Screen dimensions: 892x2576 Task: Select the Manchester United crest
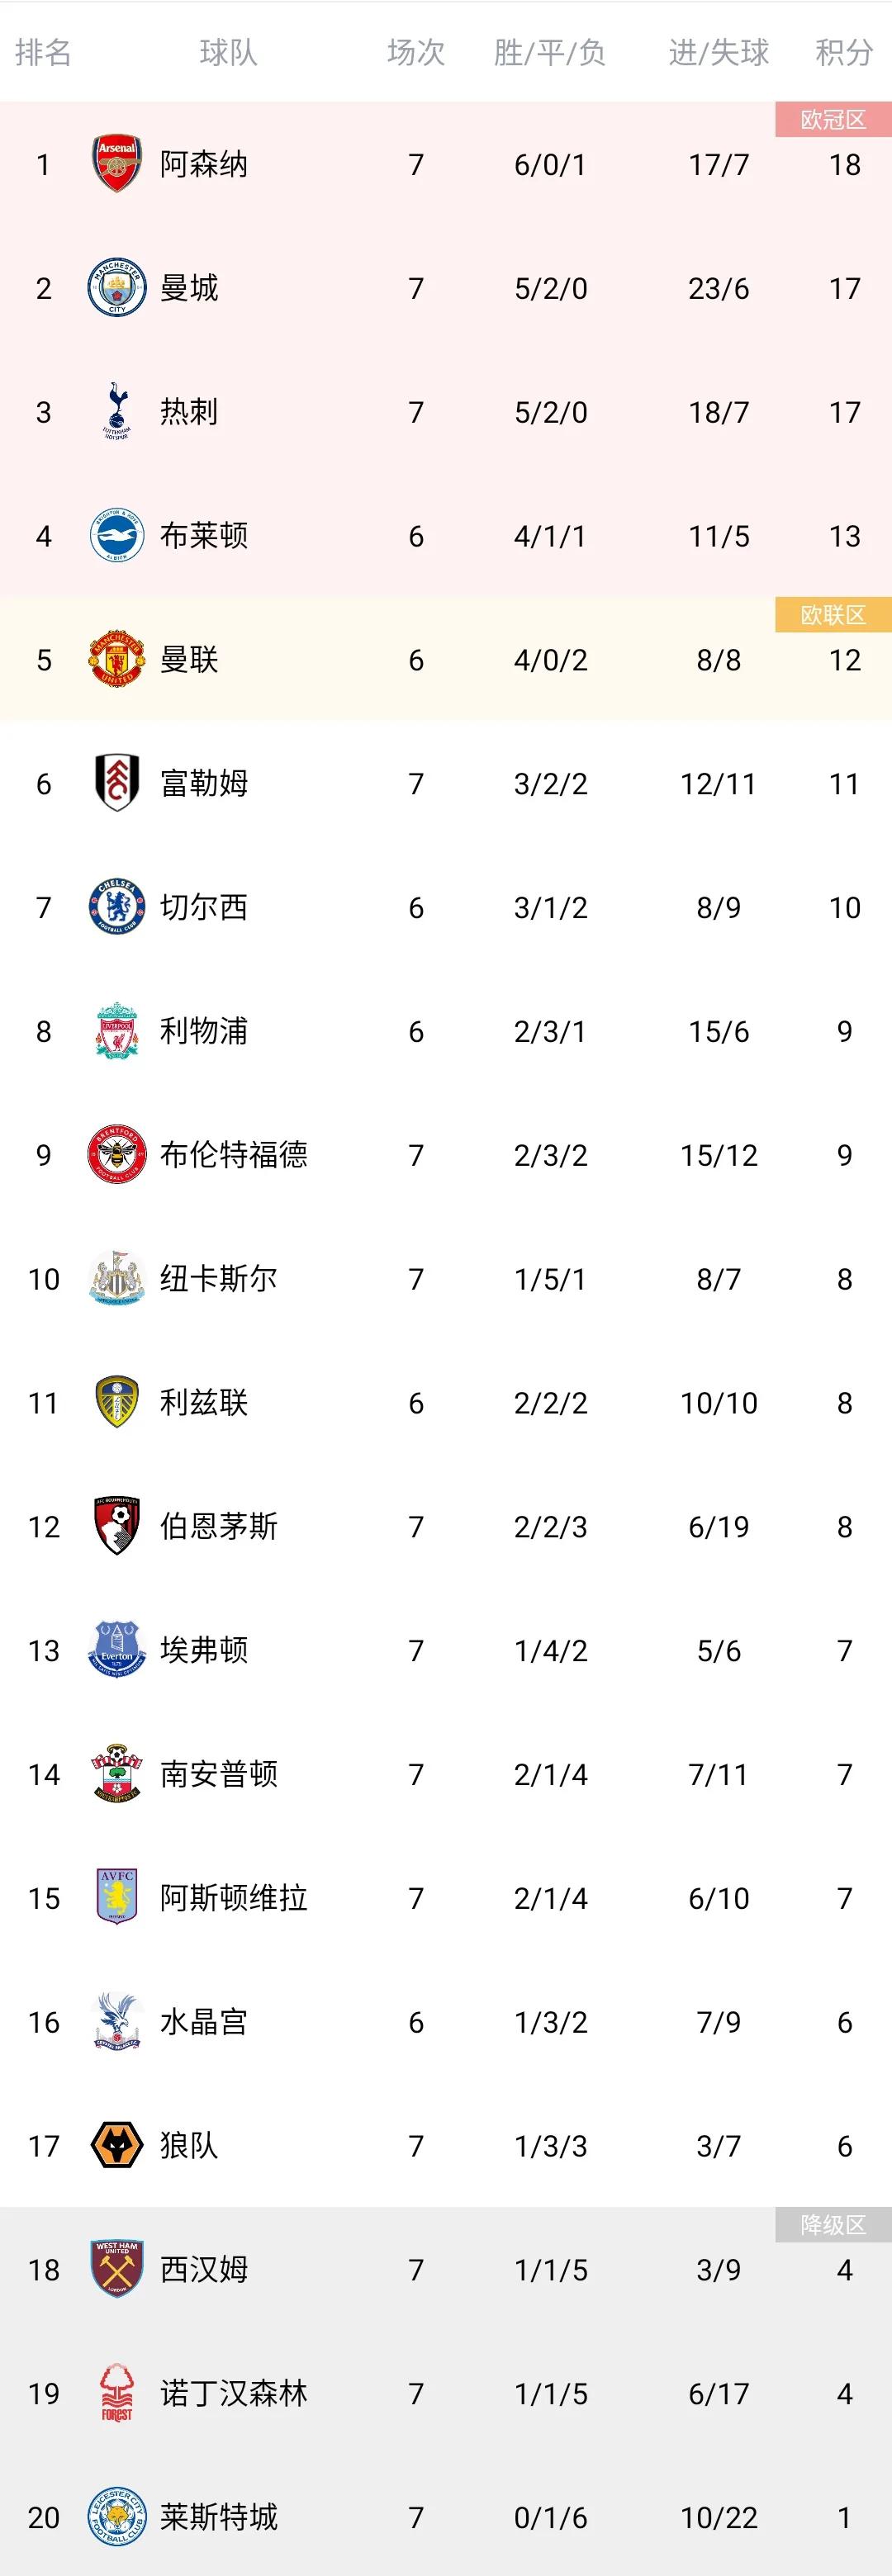[117, 660]
